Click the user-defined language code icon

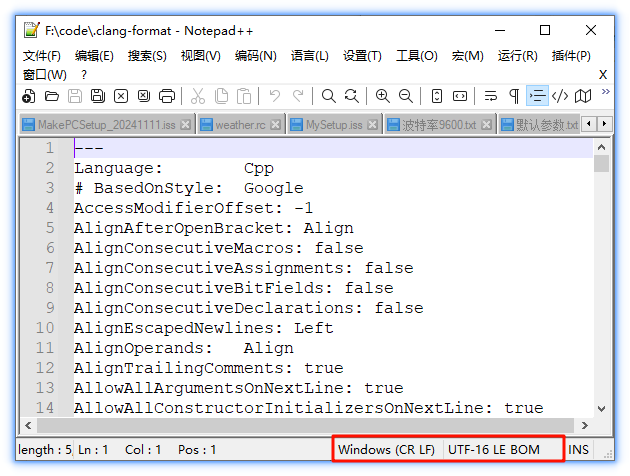560,96
